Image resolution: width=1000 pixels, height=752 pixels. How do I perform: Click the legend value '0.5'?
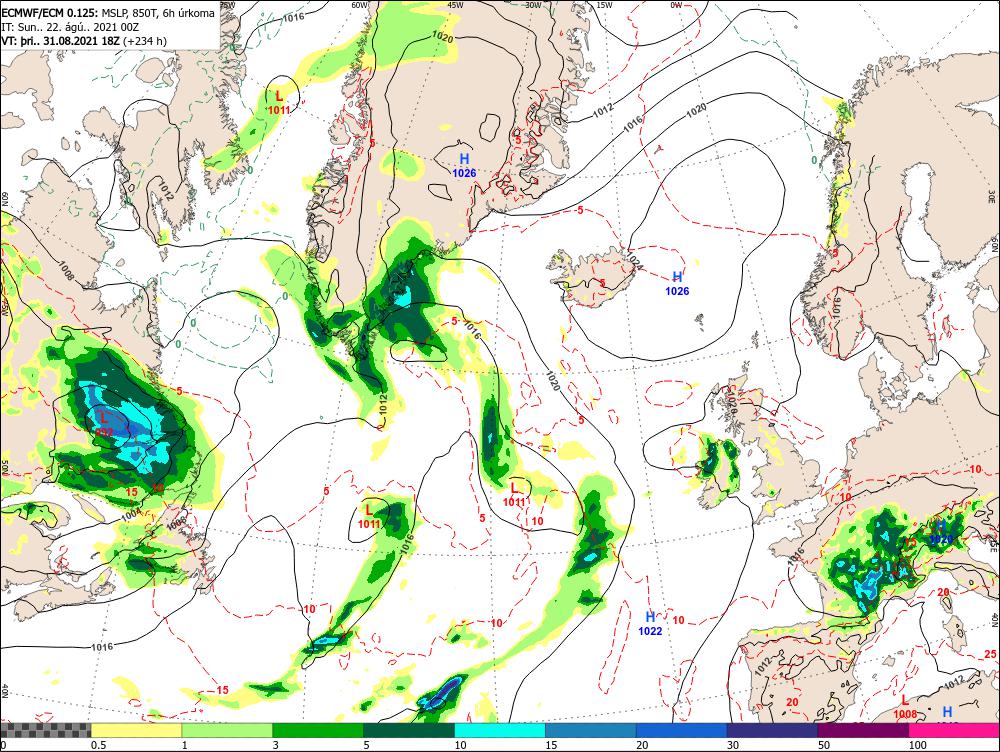point(98,745)
